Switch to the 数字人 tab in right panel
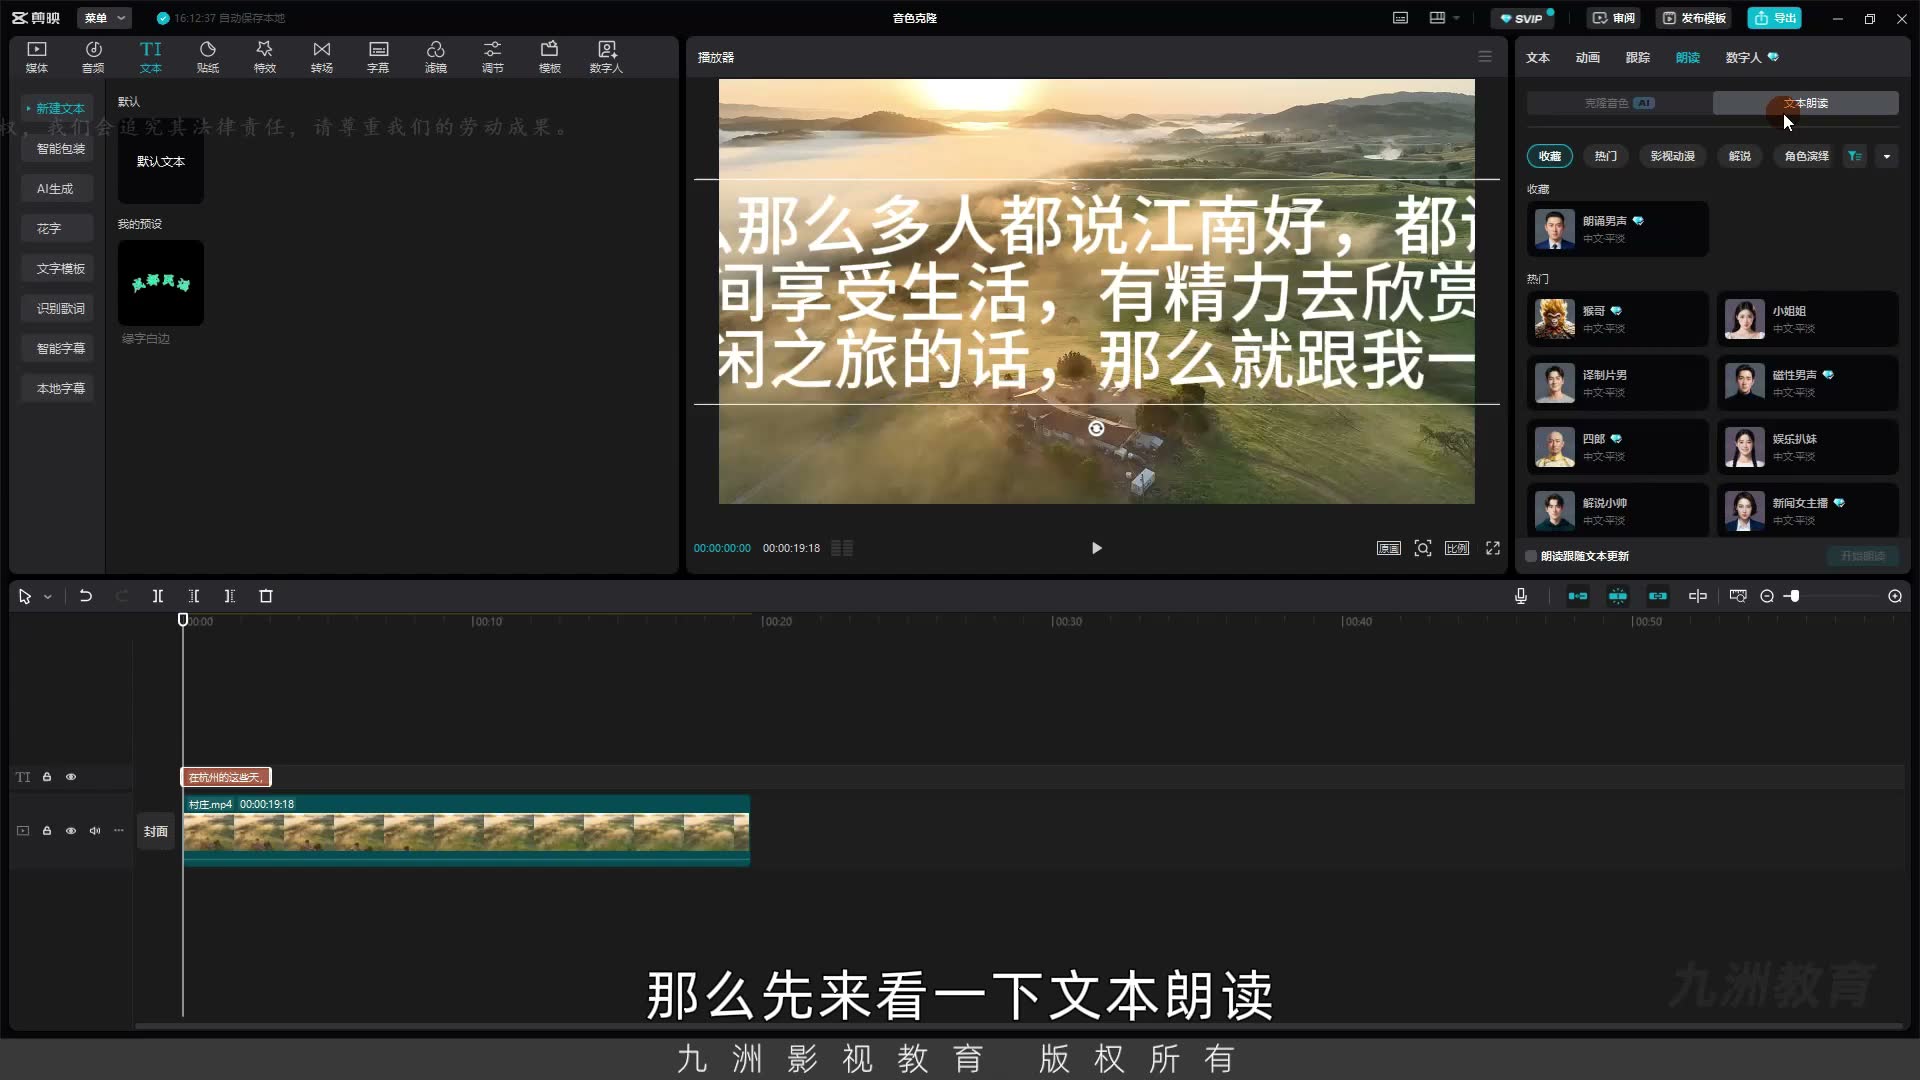Image resolution: width=1920 pixels, height=1080 pixels. point(1752,57)
